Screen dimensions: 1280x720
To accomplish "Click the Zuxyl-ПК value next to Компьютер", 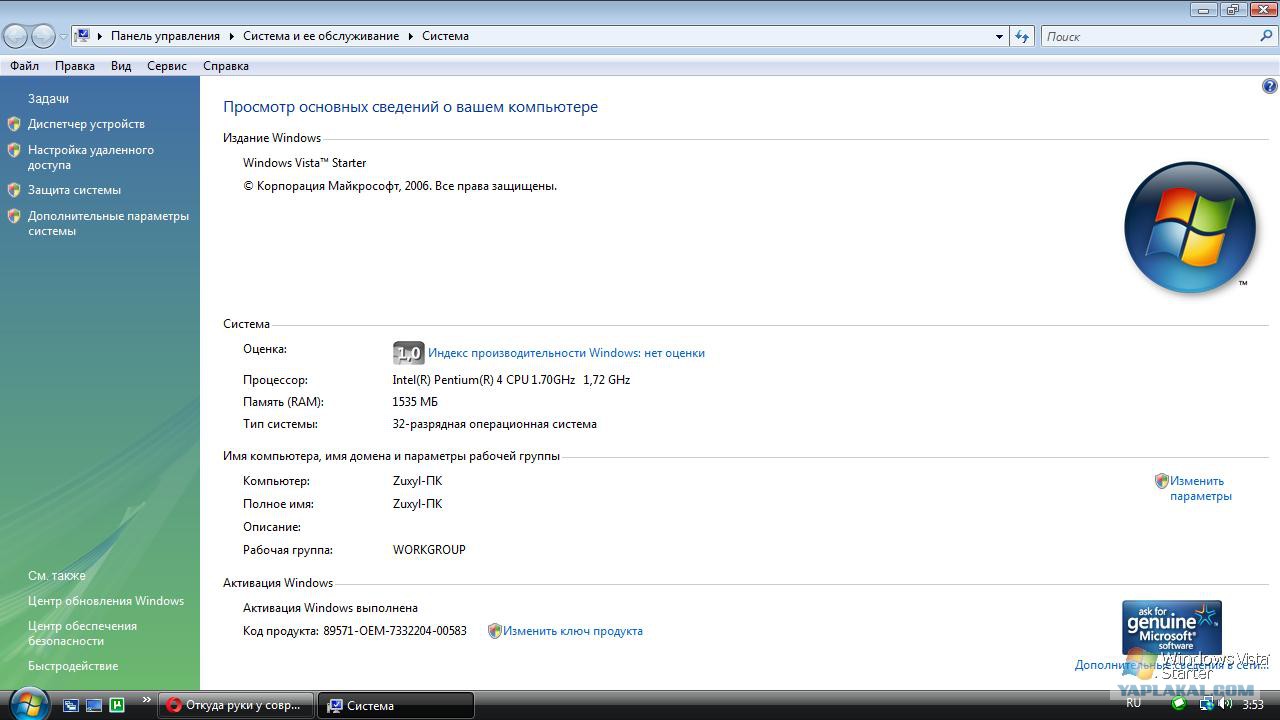I will (x=417, y=481).
